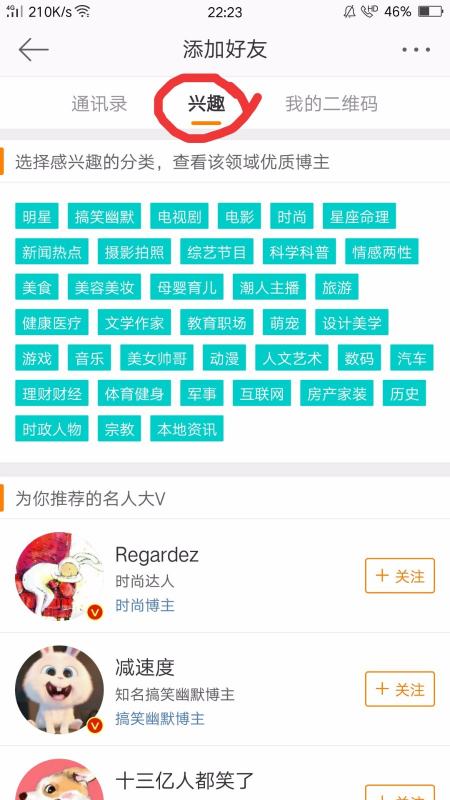Select the 本地资讯 category tag
This screenshot has height=800, width=450.
pos(187,429)
